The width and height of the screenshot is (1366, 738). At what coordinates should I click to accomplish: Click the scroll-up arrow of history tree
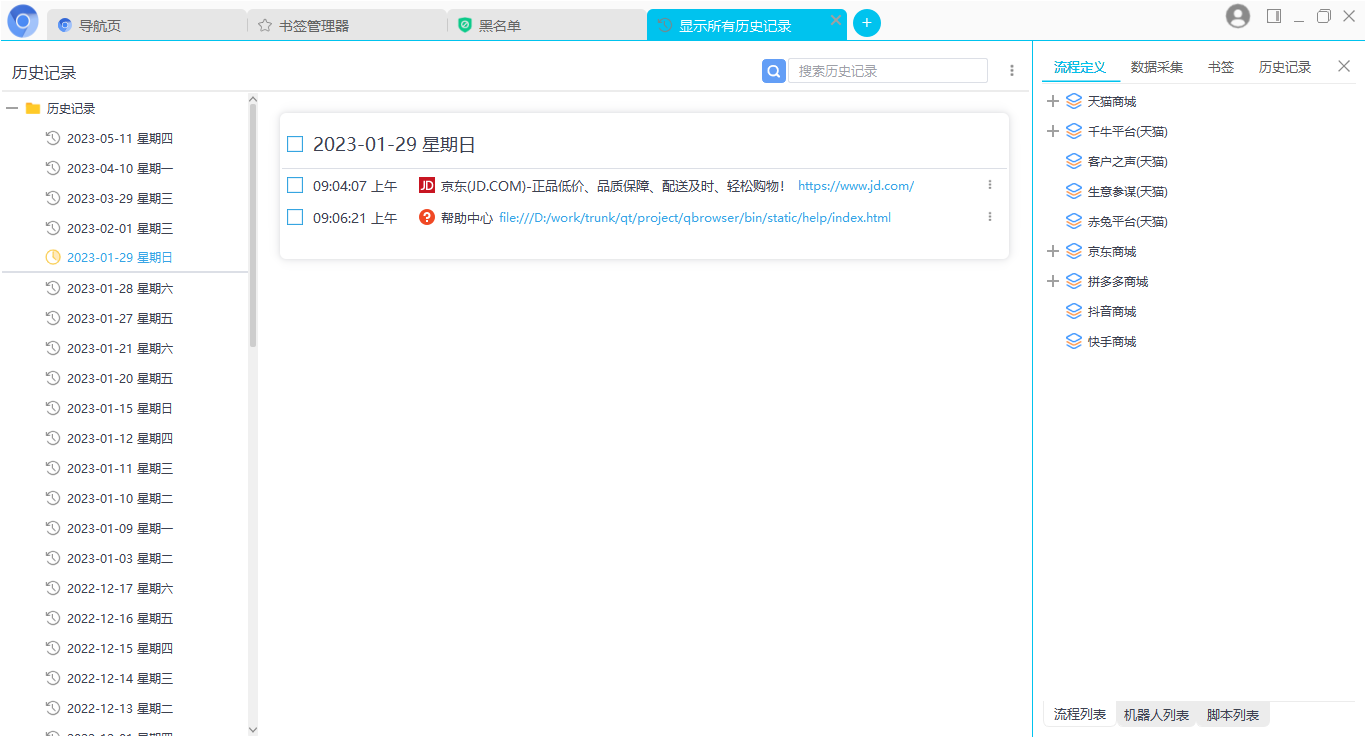coord(253,99)
